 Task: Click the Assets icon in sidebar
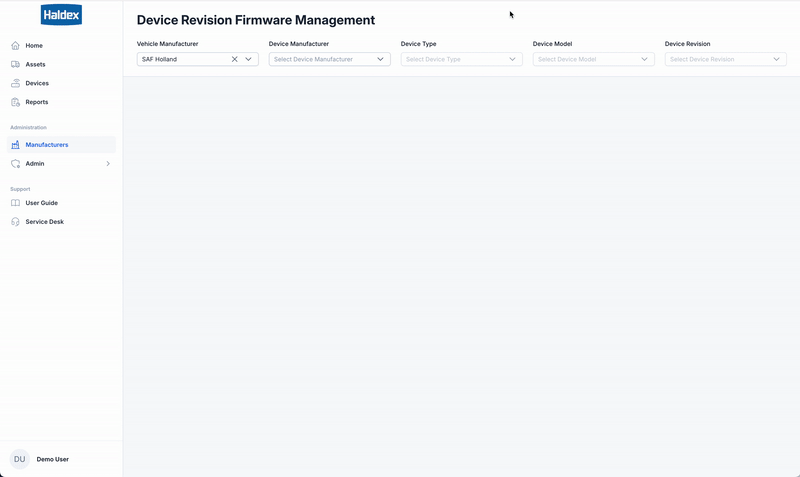pyautogui.click(x=15, y=65)
